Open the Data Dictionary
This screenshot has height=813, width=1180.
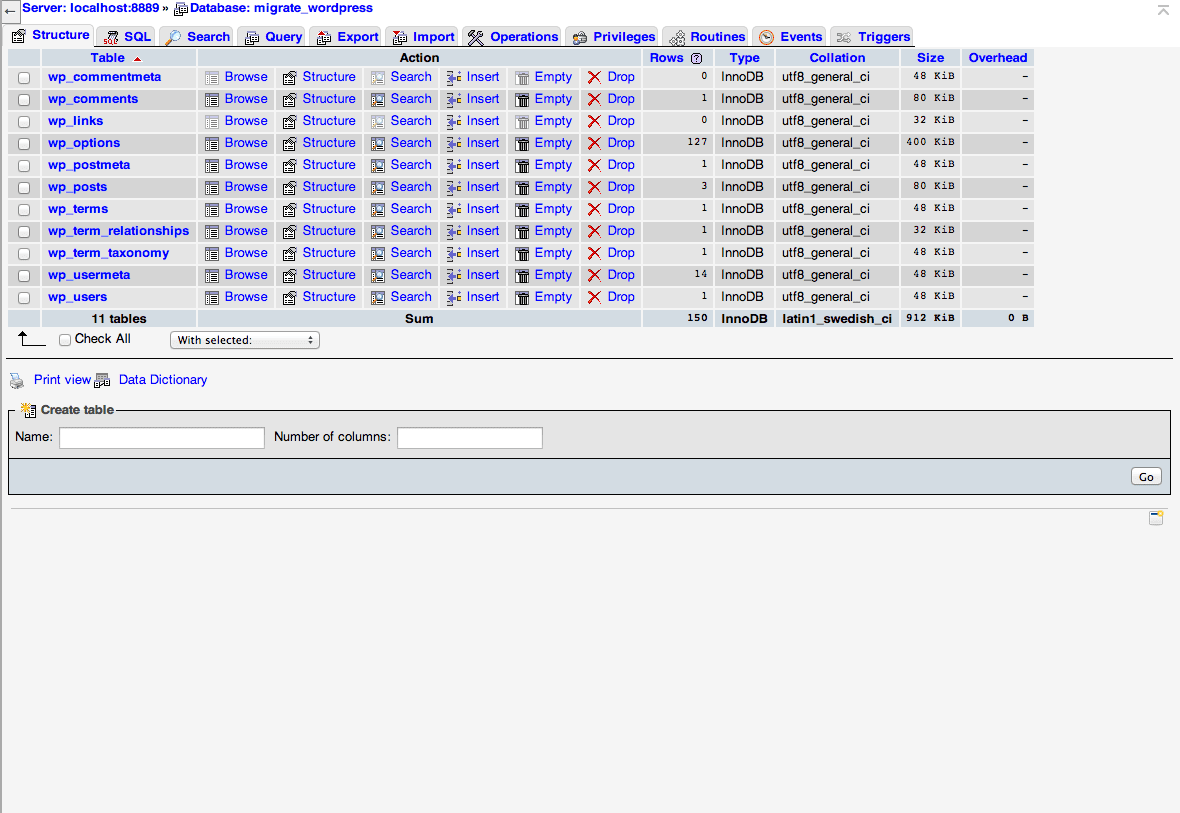tap(162, 379)
